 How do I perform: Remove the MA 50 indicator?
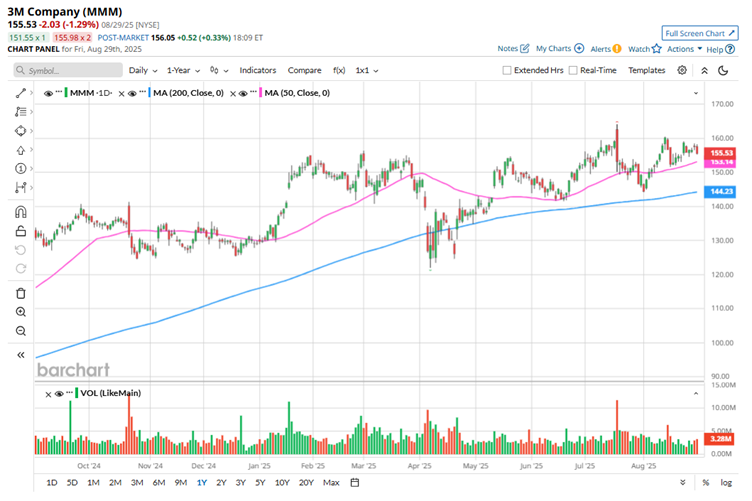click(x=233, y=93)
